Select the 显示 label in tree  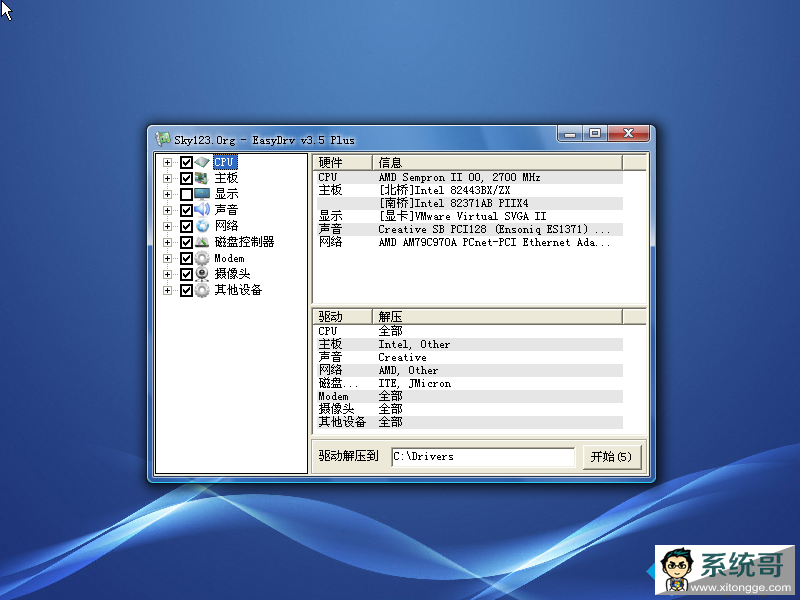click(x=226, y=194)
